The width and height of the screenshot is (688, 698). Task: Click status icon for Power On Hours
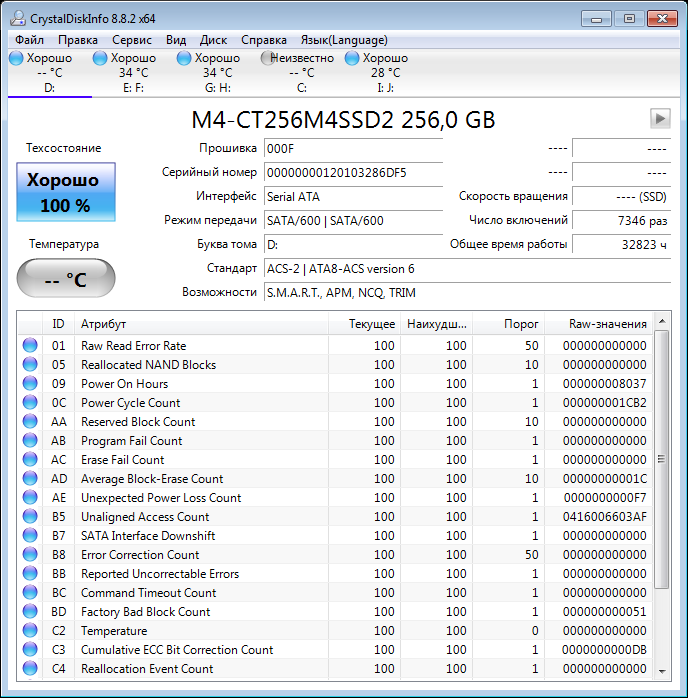tap(30, 383)
